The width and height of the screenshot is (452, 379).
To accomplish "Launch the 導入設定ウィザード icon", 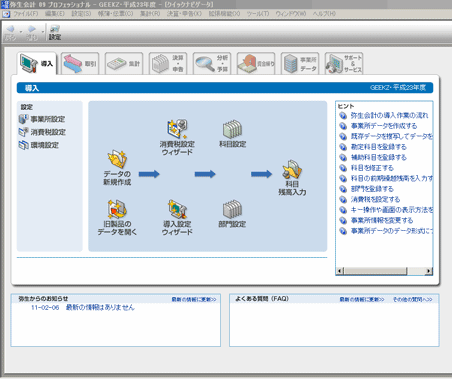I will point(177,218).
